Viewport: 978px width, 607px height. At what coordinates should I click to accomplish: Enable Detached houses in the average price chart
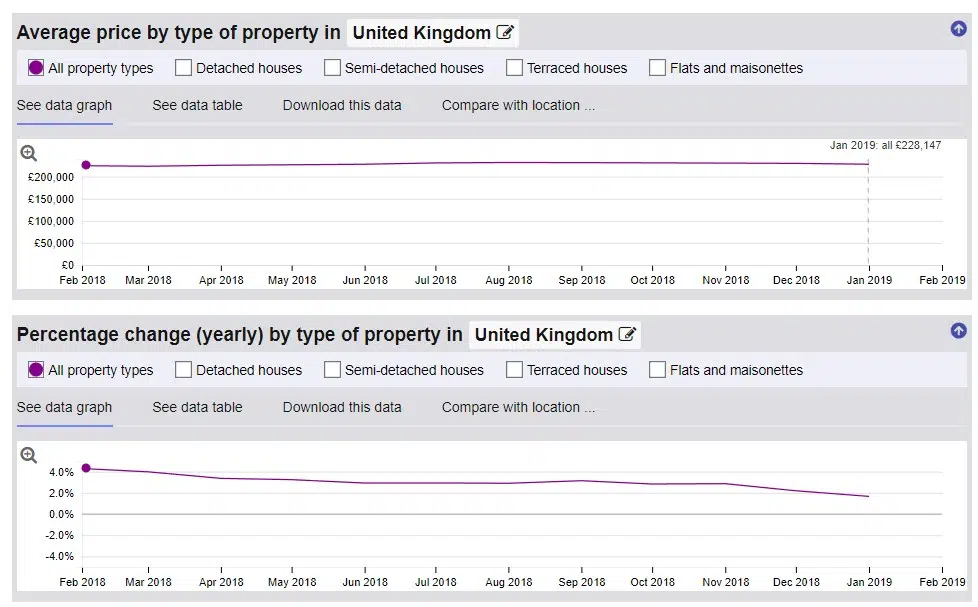click(183, 68)
